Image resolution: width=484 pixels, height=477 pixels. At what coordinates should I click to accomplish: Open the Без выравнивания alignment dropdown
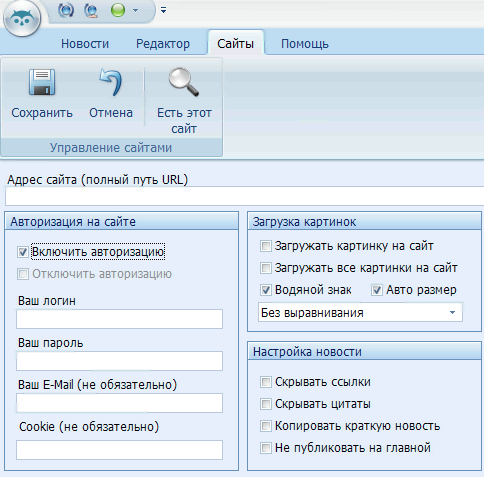coord(360,313)
